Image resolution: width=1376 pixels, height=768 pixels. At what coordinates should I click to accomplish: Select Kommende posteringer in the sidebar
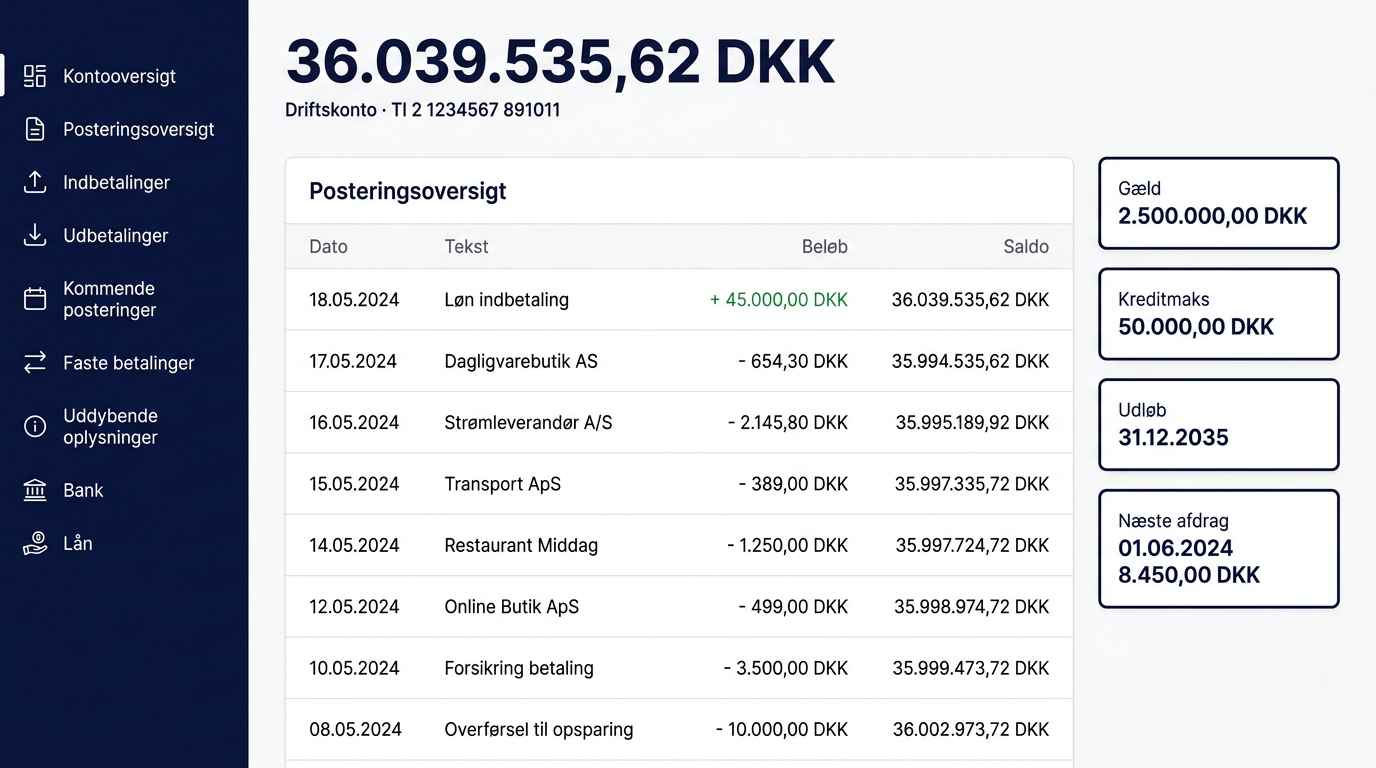pos(110,299)
